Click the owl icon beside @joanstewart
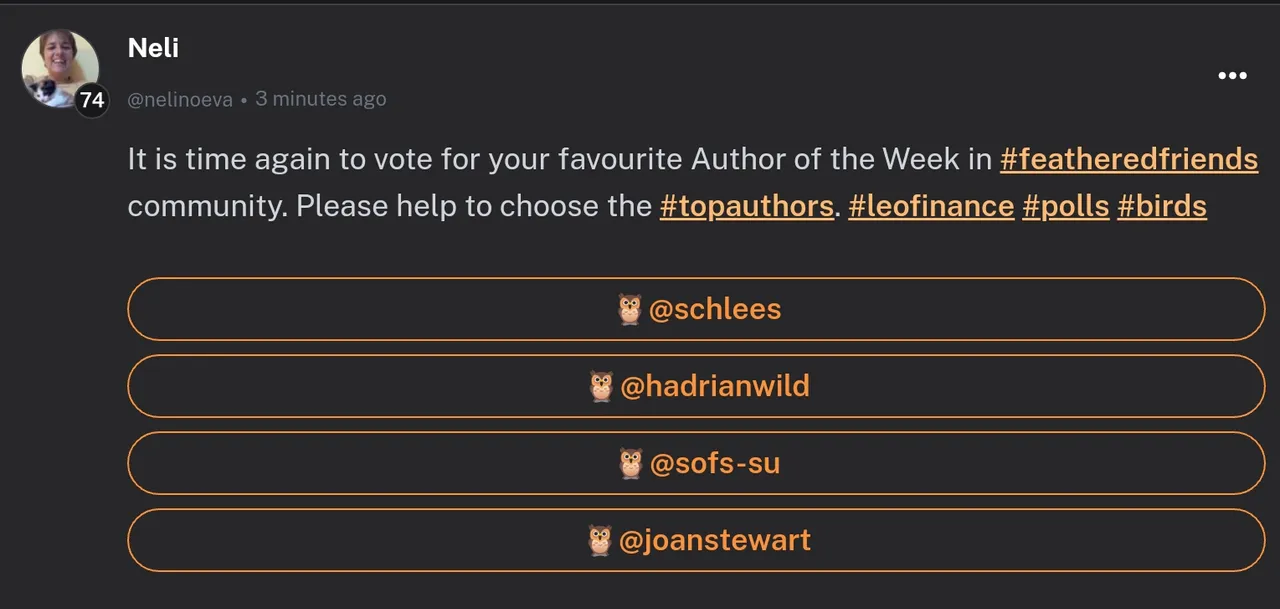Screen dimensions: 1280x609 point(599,540)
